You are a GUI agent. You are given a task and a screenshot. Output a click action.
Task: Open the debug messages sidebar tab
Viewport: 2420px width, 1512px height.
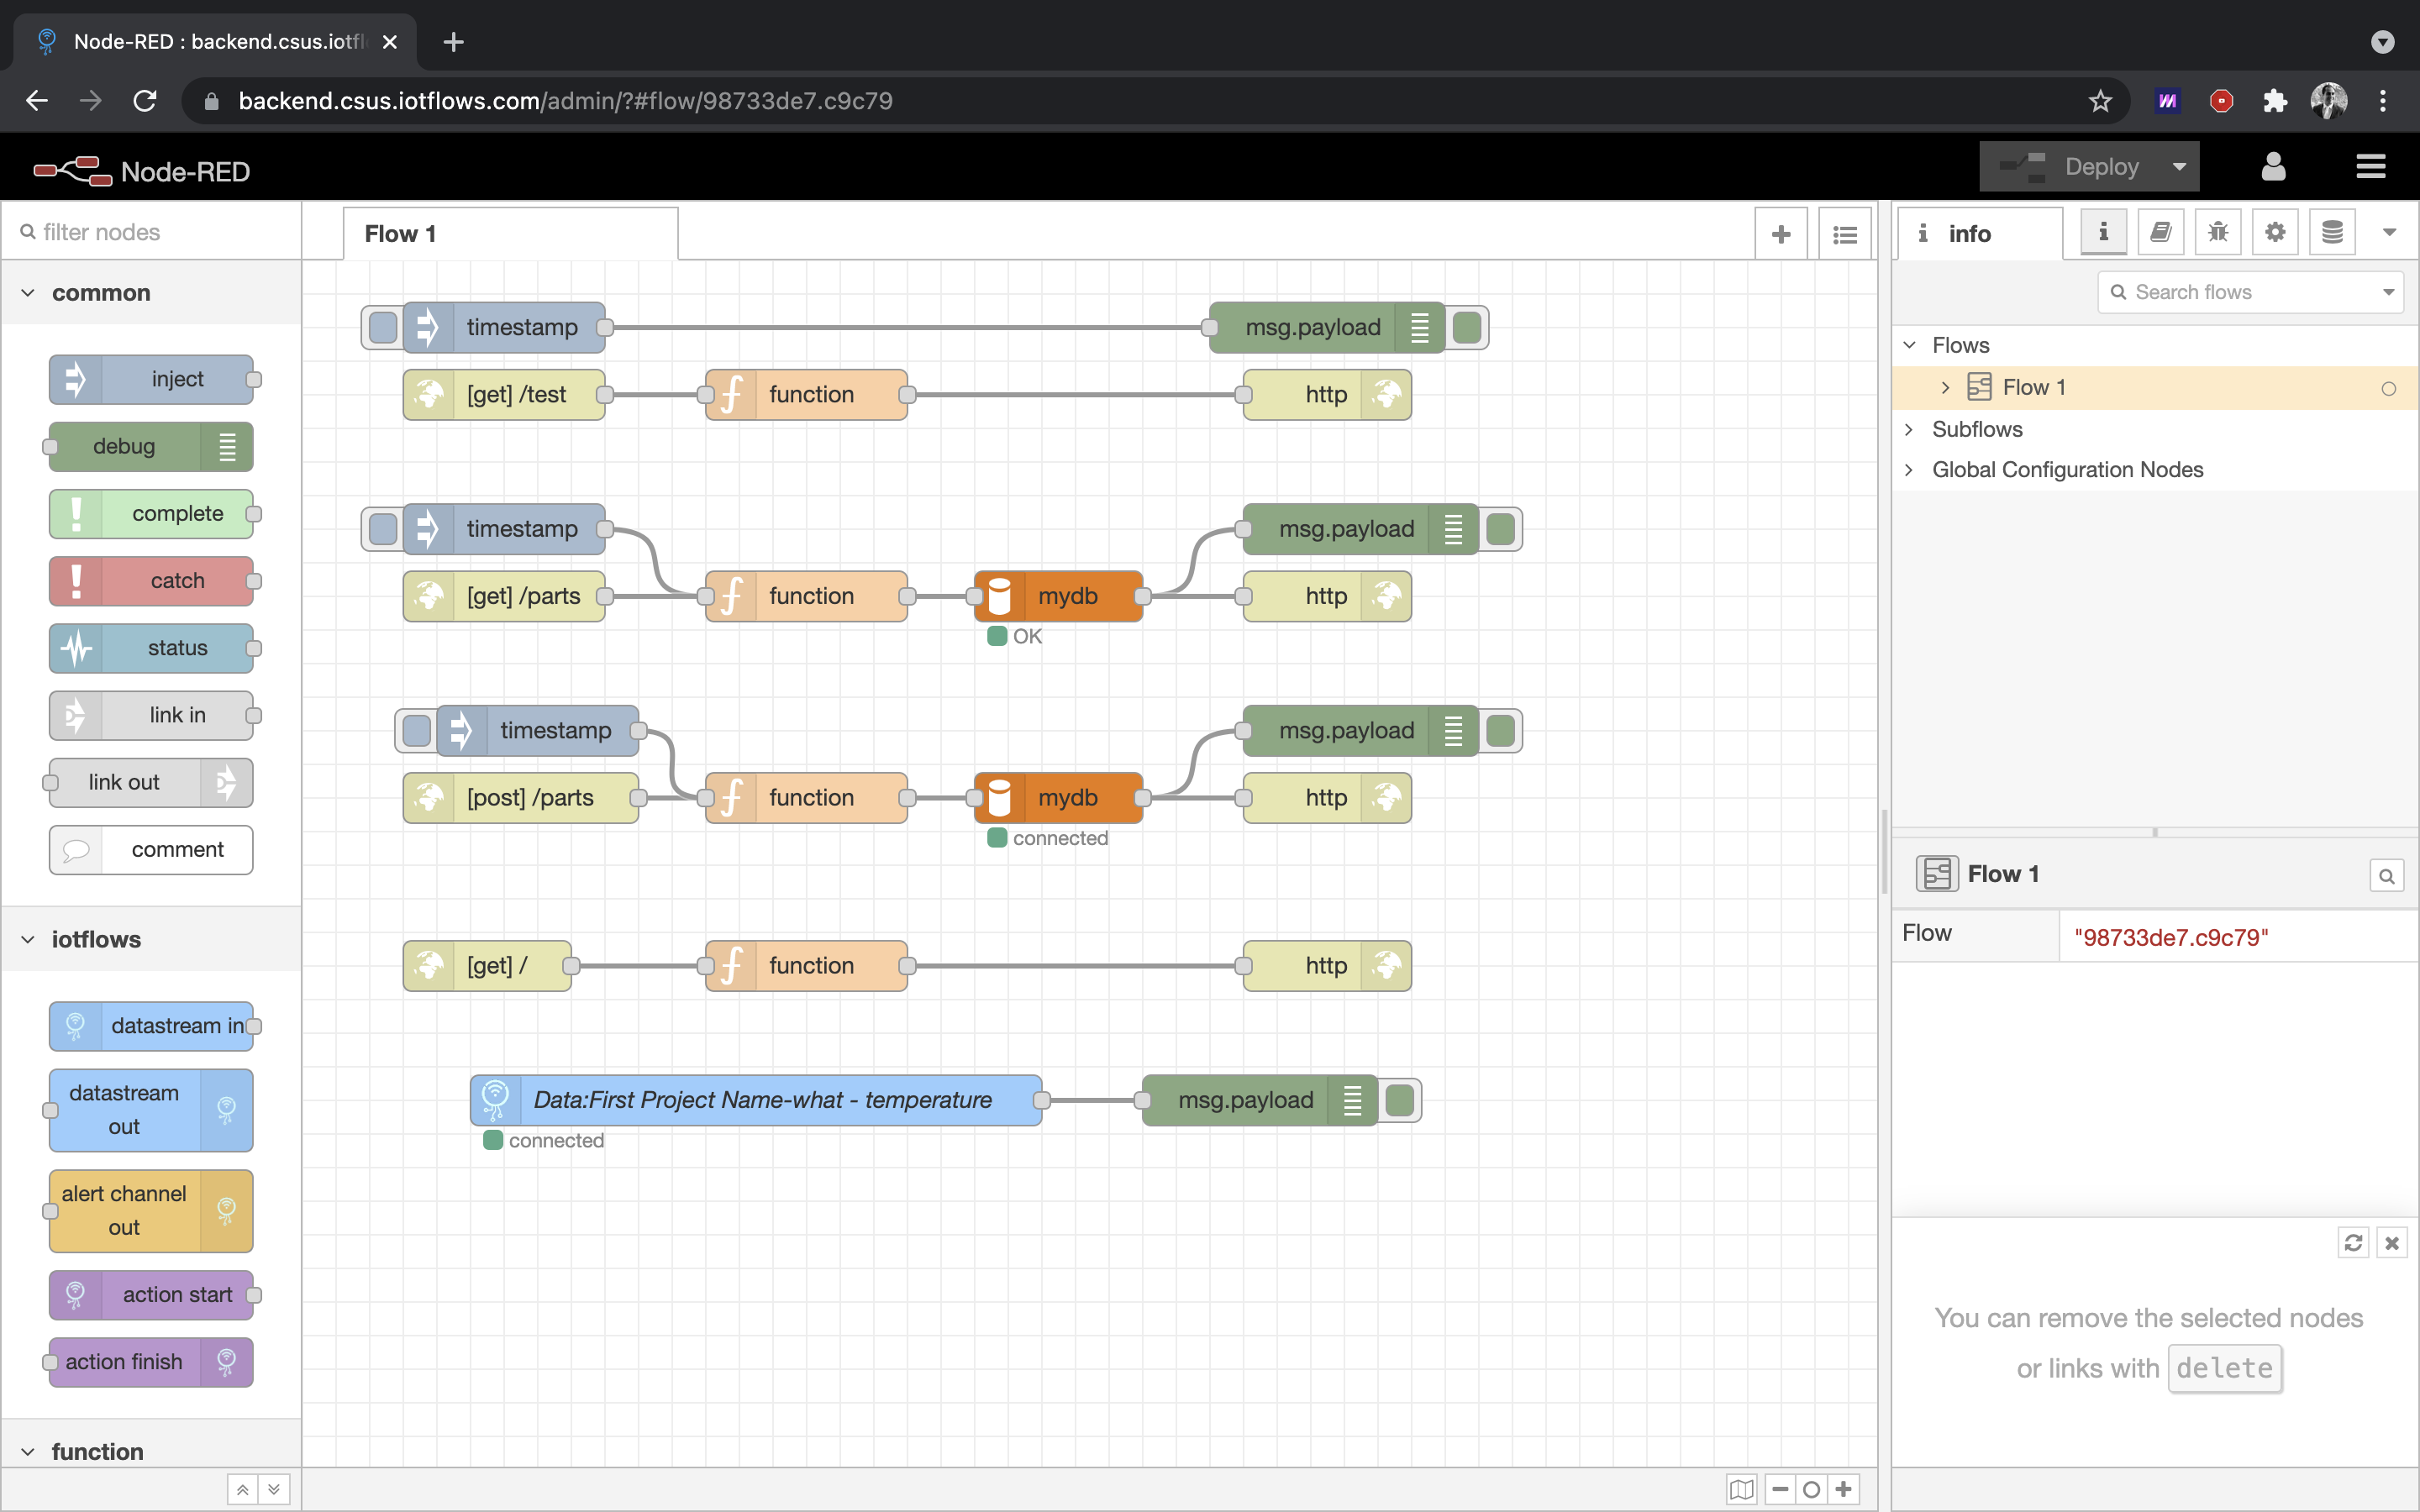pos(2217,233)
